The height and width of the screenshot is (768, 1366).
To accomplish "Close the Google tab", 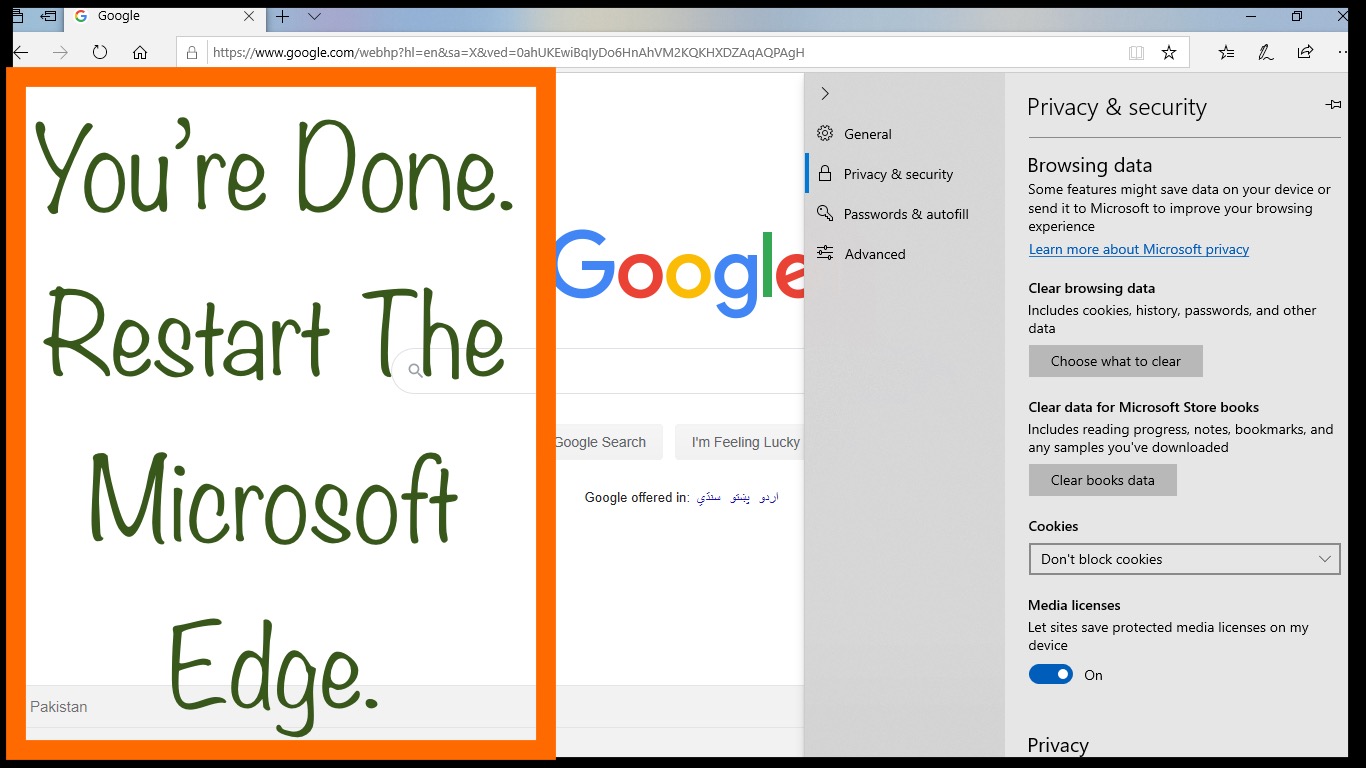I will click(x=250, y=16).
